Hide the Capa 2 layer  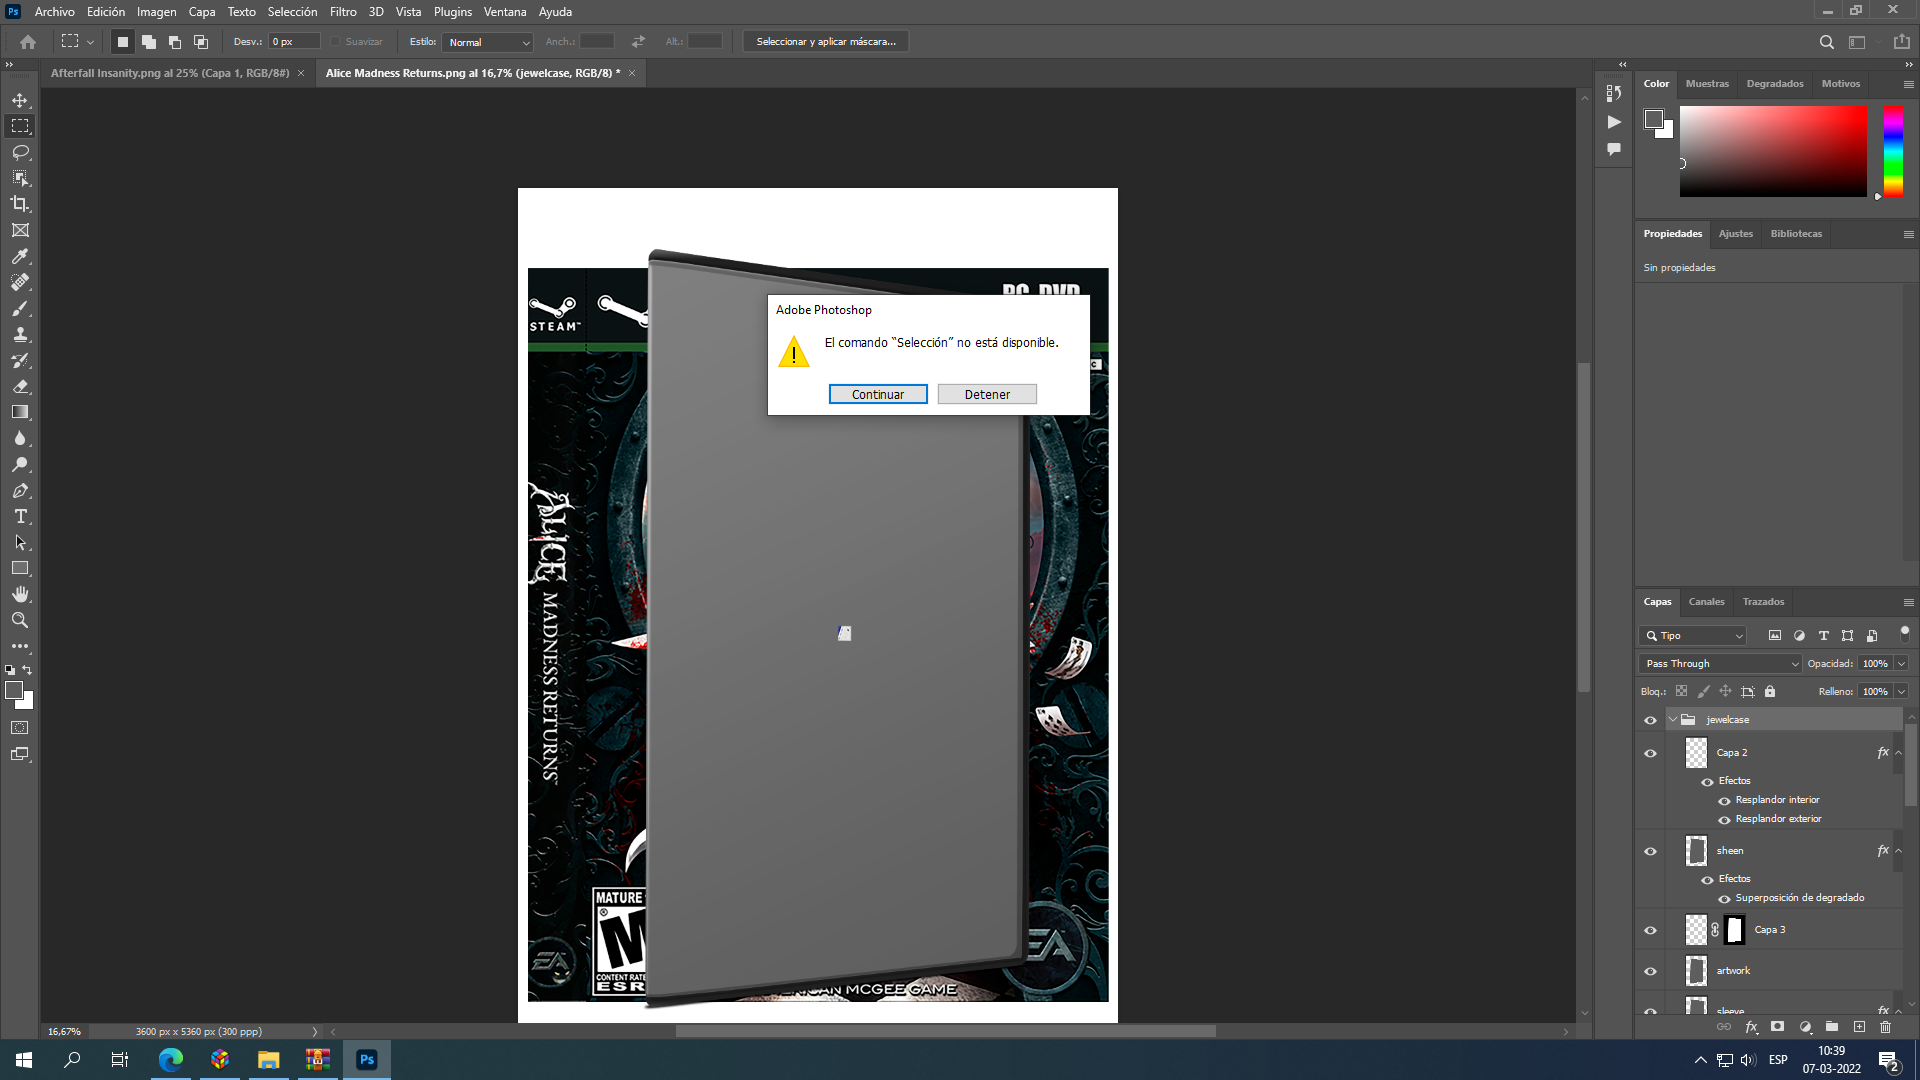(1650, 753)
